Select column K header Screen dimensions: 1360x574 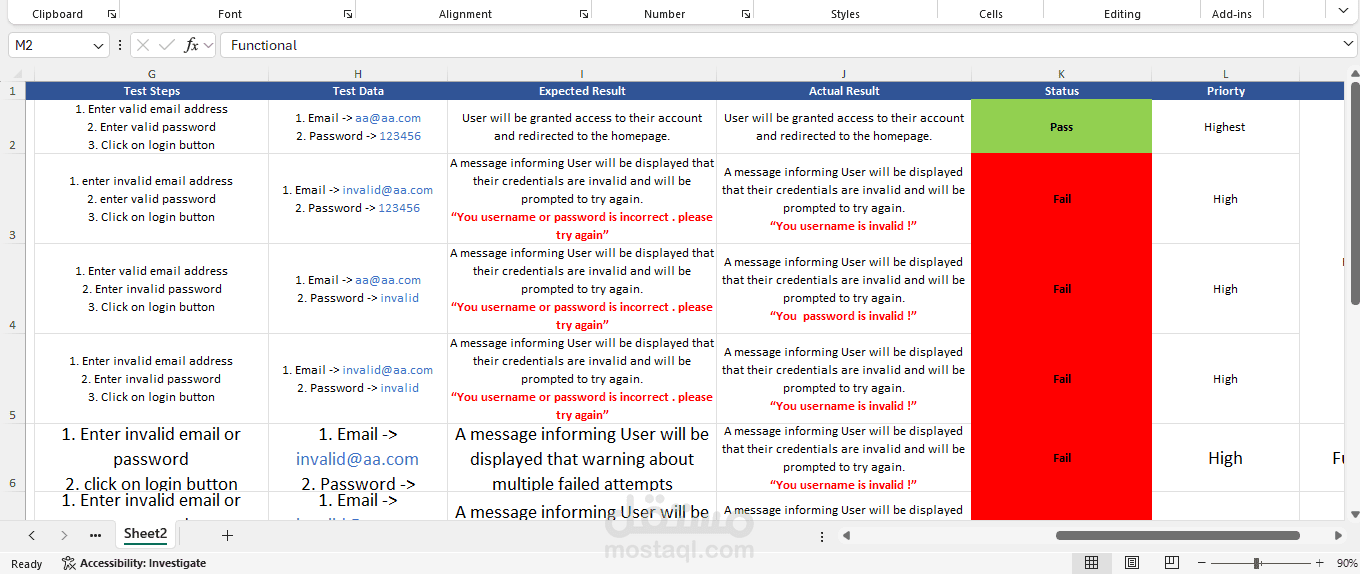(x=1061, y=74)
